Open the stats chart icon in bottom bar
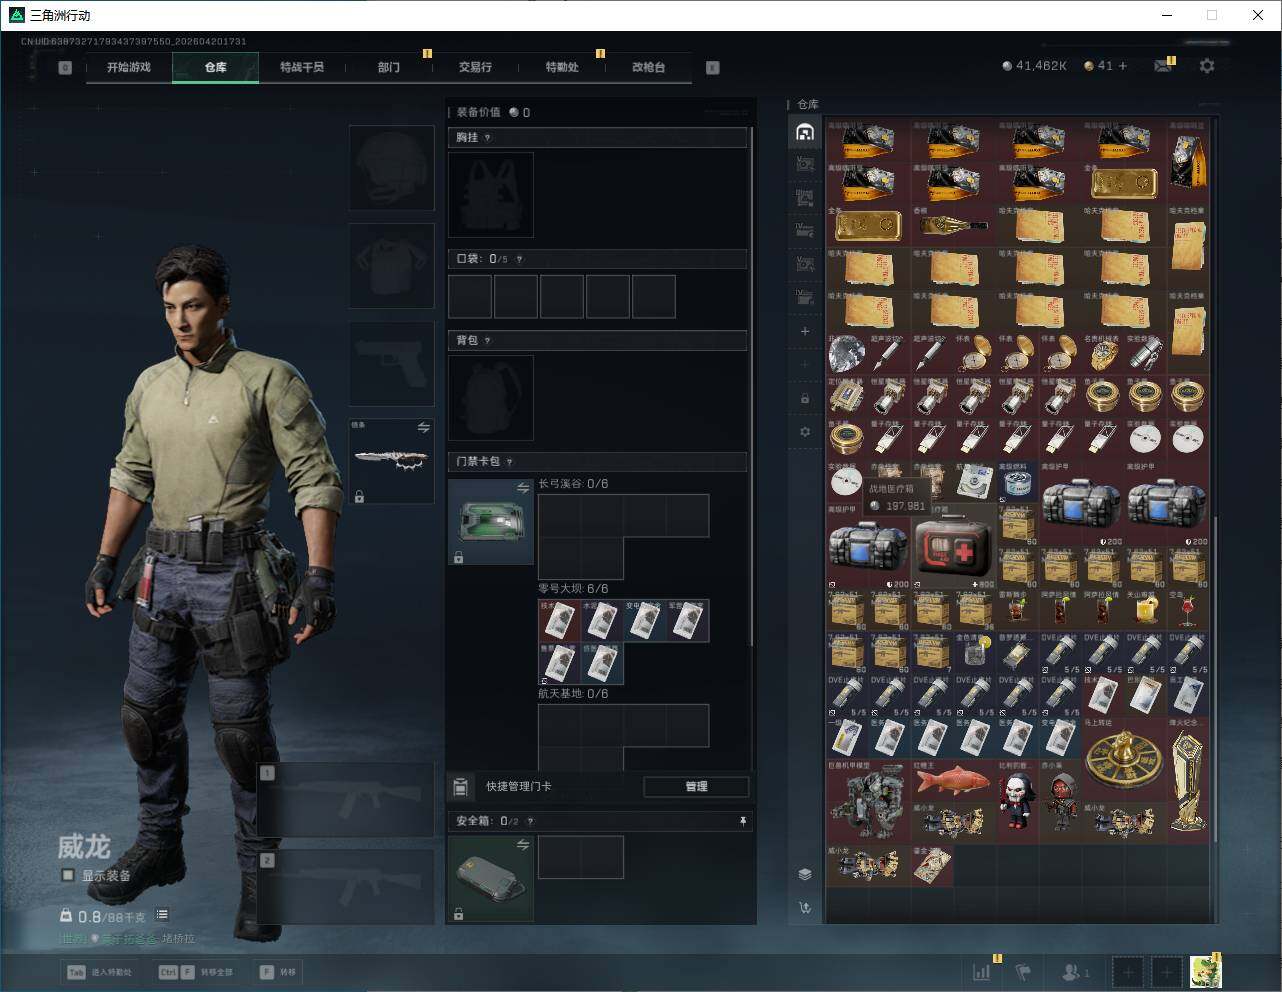1282x992 pixels. click(x=982, y=971)
